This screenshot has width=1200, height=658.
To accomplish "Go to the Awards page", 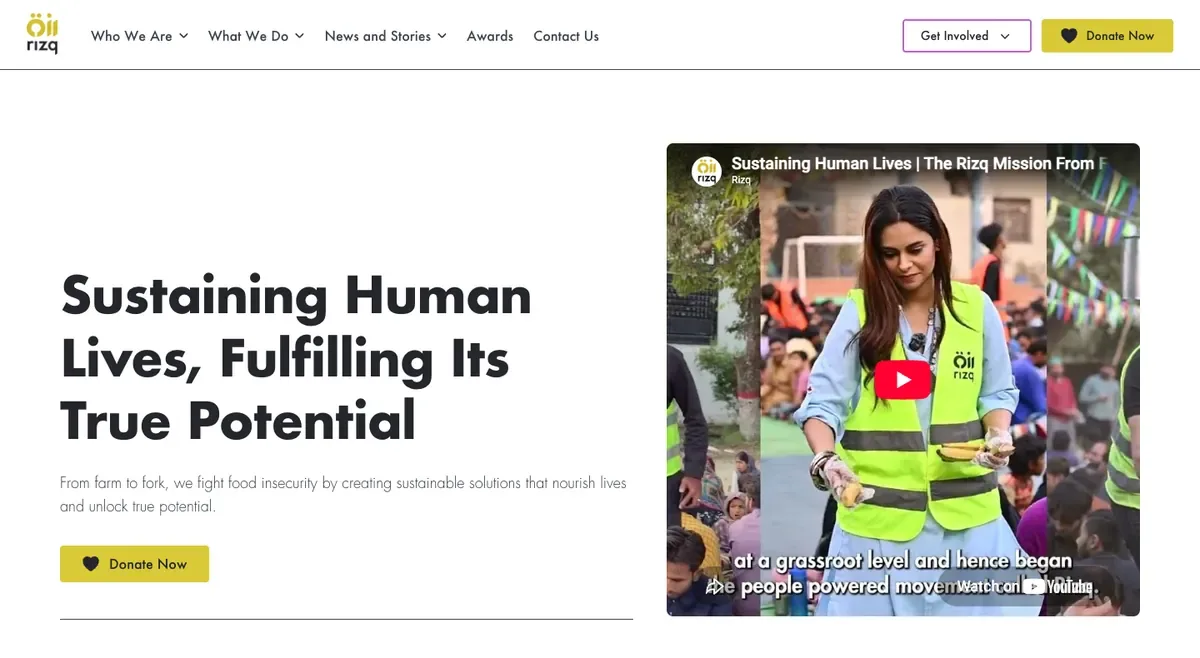I will [x=490, y=36].
